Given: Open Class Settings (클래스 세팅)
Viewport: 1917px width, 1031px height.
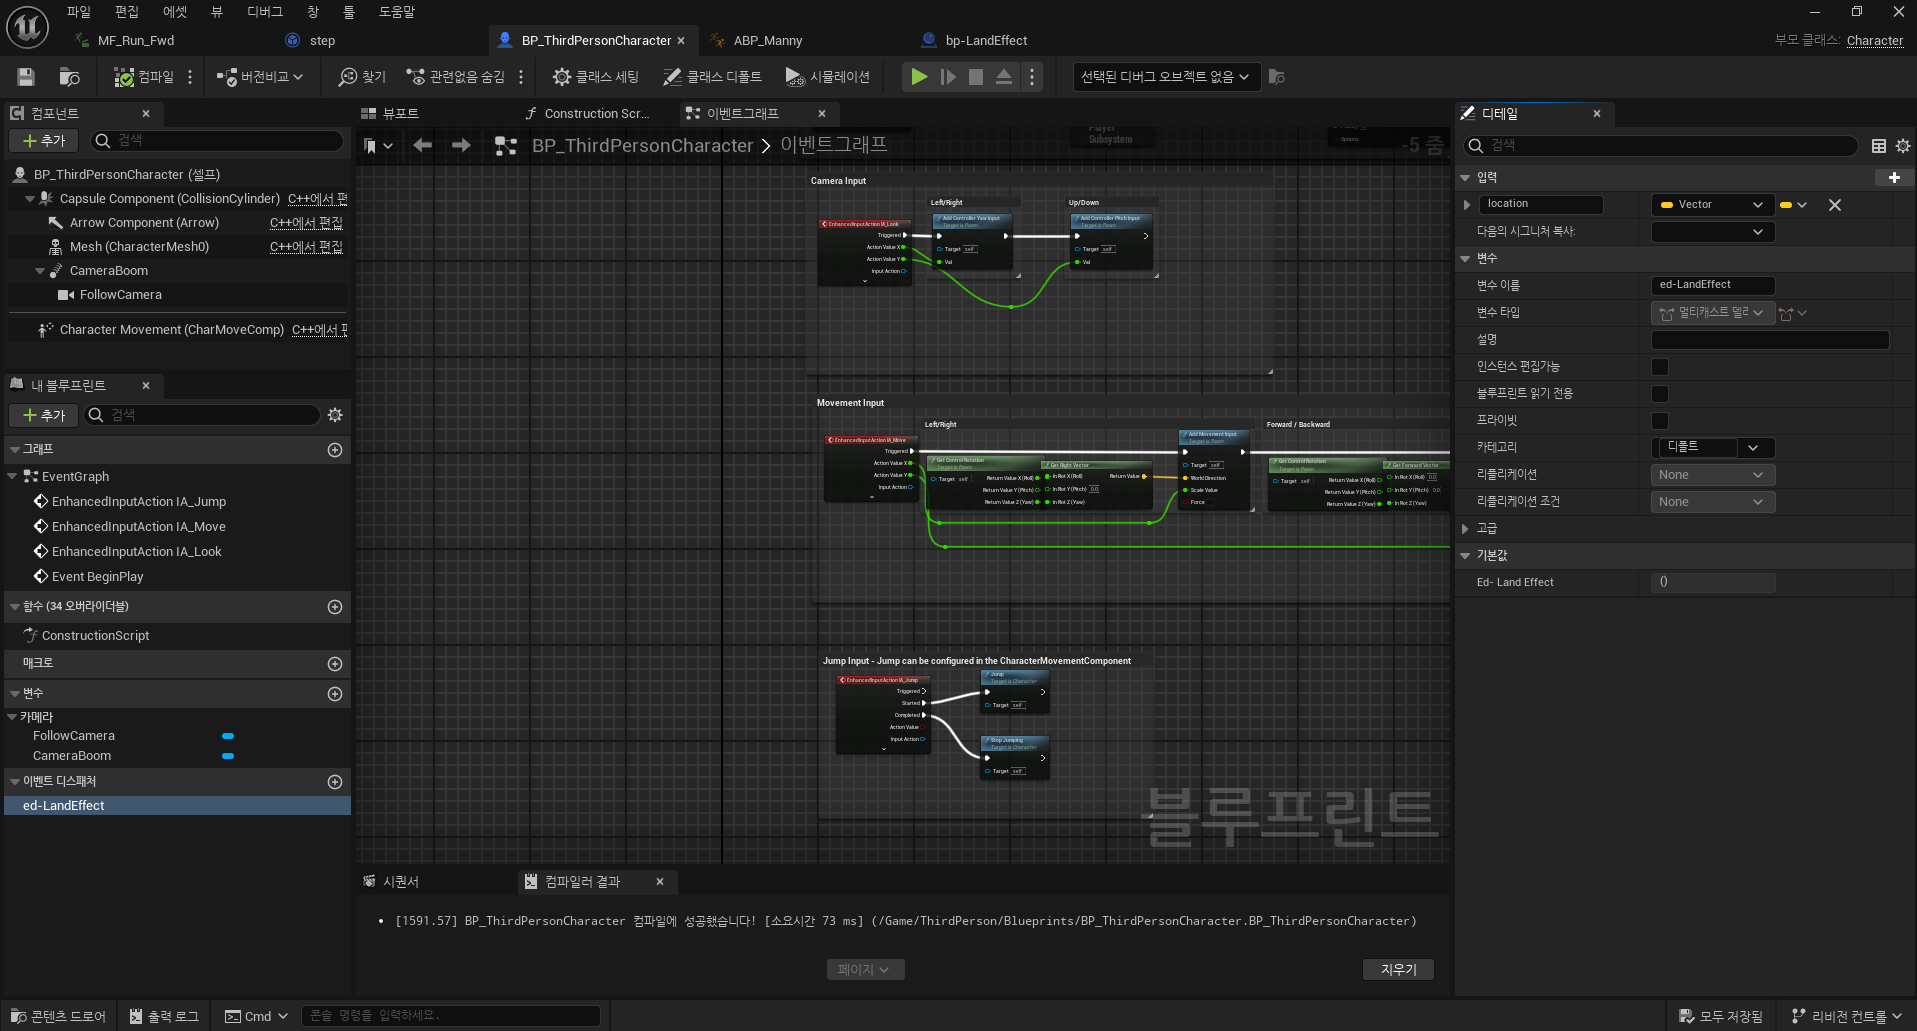Looking at the screenshot, I should [x=595, y=77].
